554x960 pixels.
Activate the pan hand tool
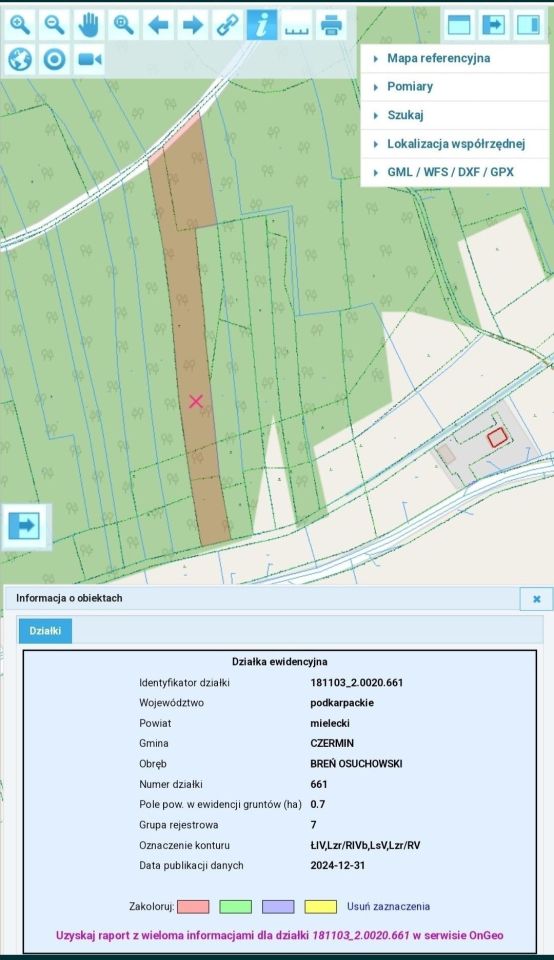(89, 25)
